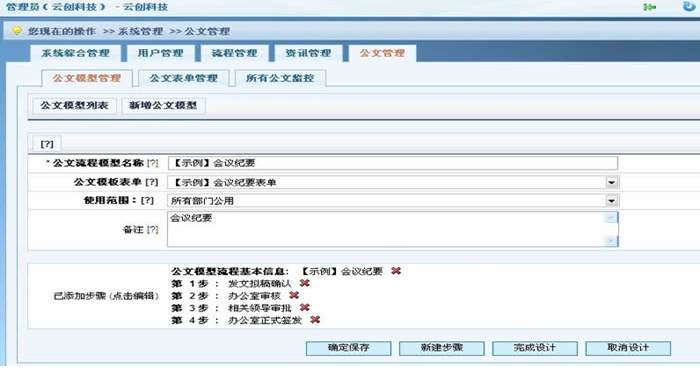This screenshot has height=368, width=700.
Task: Remove step 3 相关领导审批 using red X
Action: click(304, 308)
